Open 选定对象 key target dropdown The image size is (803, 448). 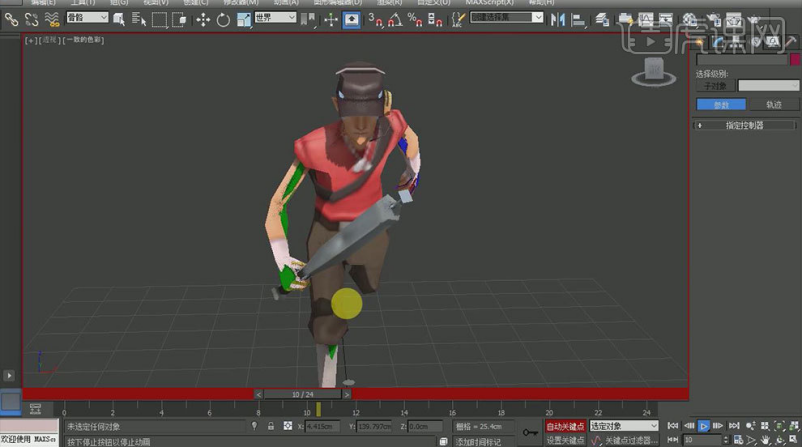pos(624,426)
